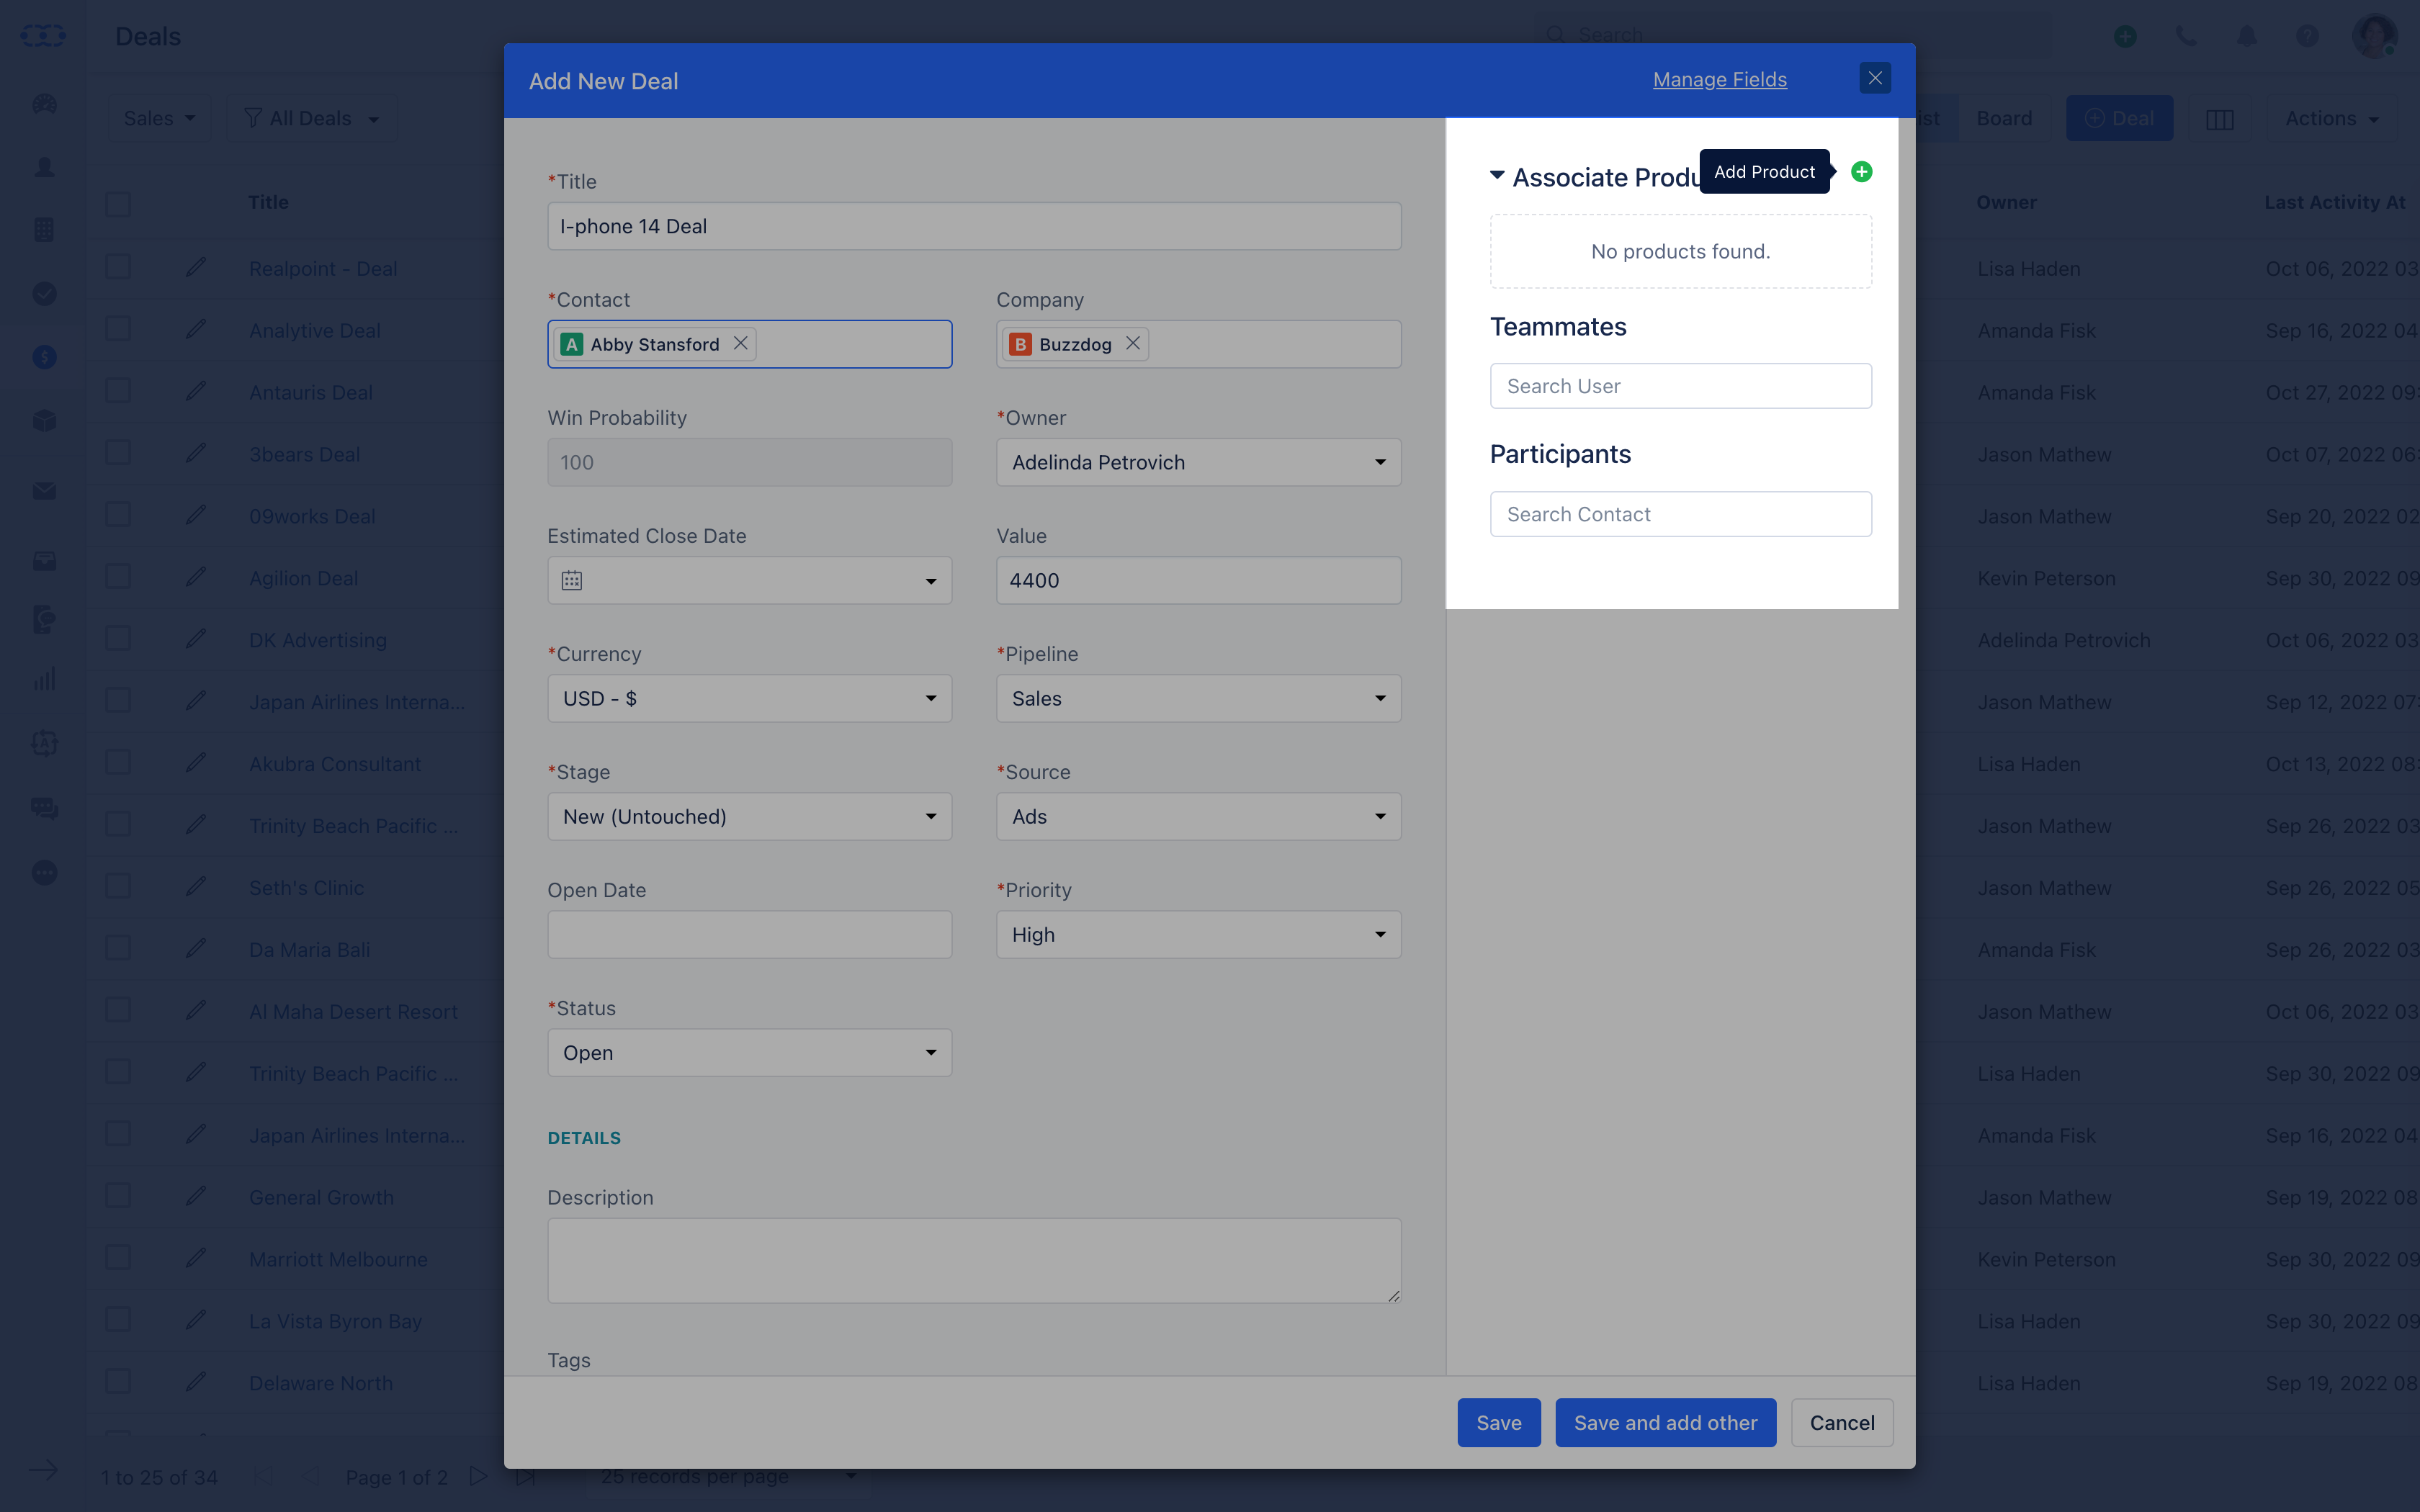Click the Save button
The width and height of the screenshot is (2420, 1512).
click(1498, 1422)
